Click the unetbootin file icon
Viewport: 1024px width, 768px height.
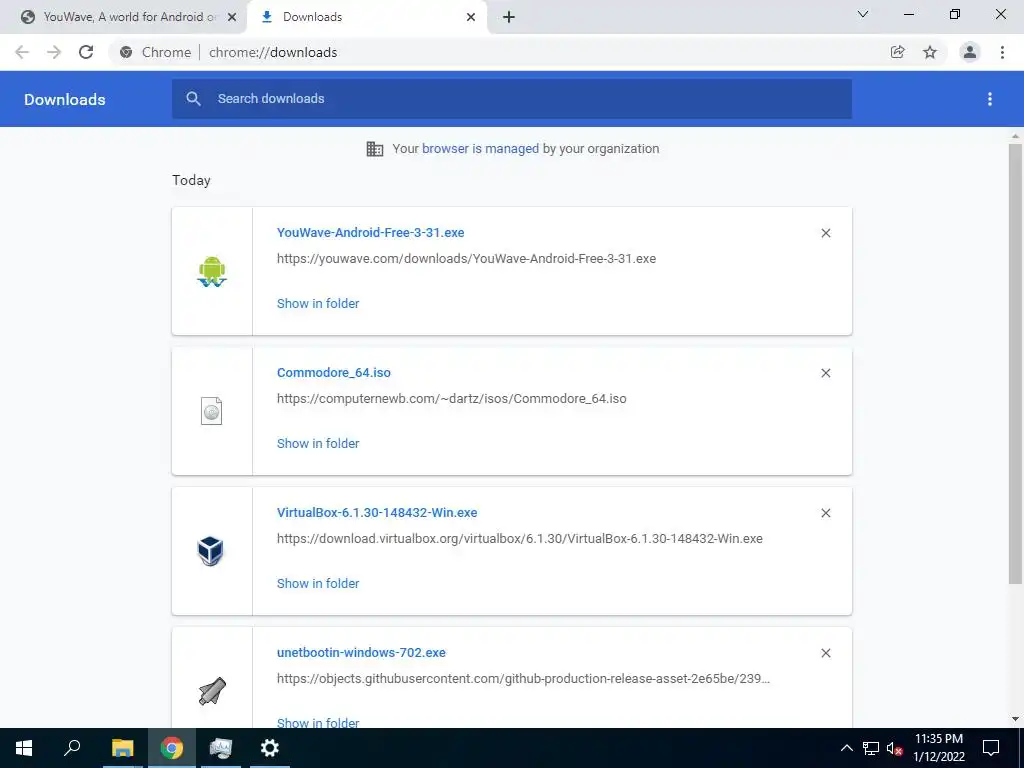click(212, 692)
